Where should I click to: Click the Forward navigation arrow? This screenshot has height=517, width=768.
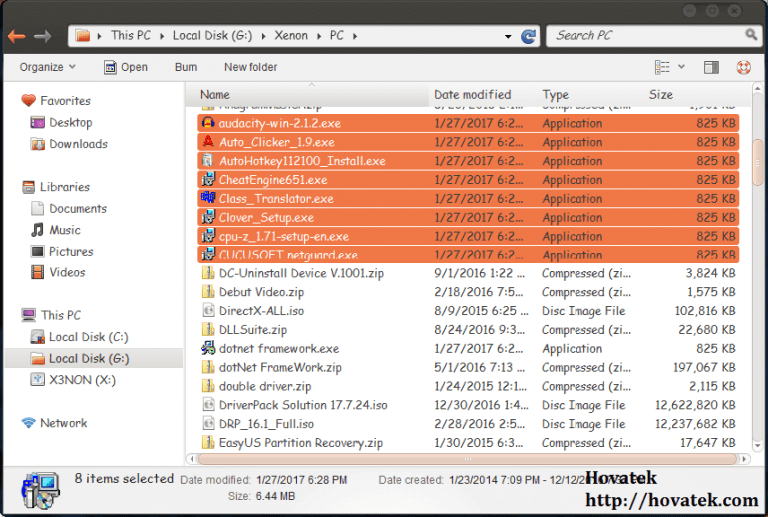(42, 36)
